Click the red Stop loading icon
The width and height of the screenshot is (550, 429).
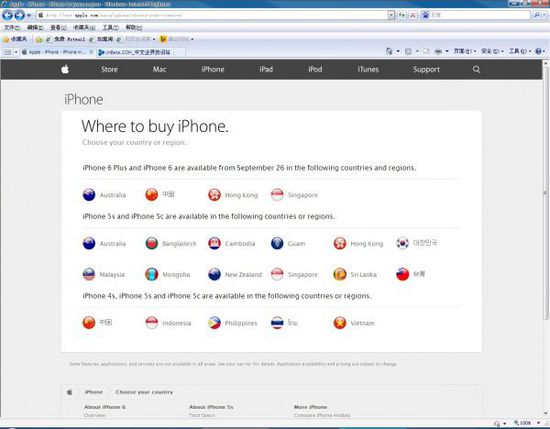(x=413, y=15)
